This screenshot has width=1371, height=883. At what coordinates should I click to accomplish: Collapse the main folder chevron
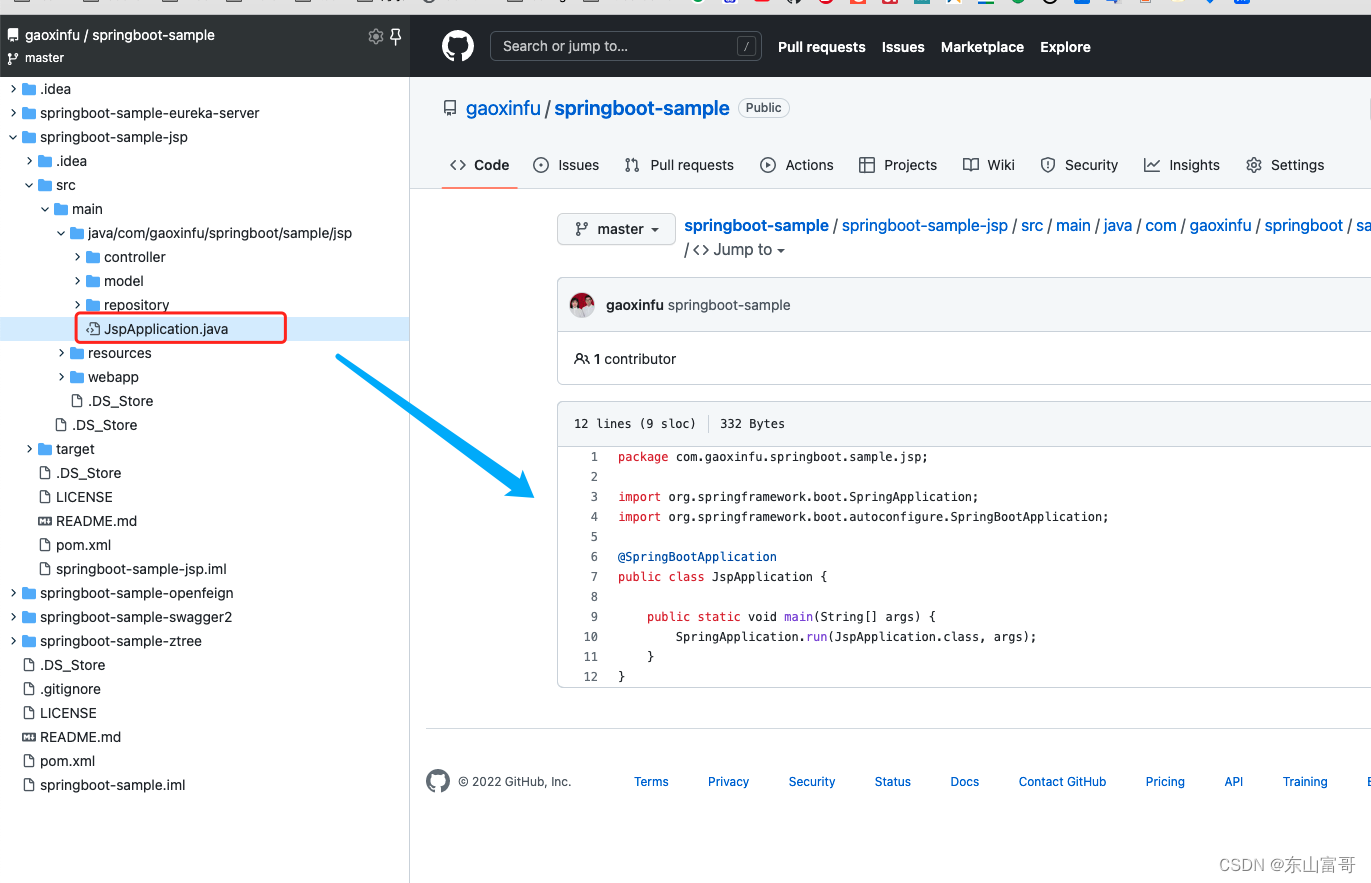point(45,209)
